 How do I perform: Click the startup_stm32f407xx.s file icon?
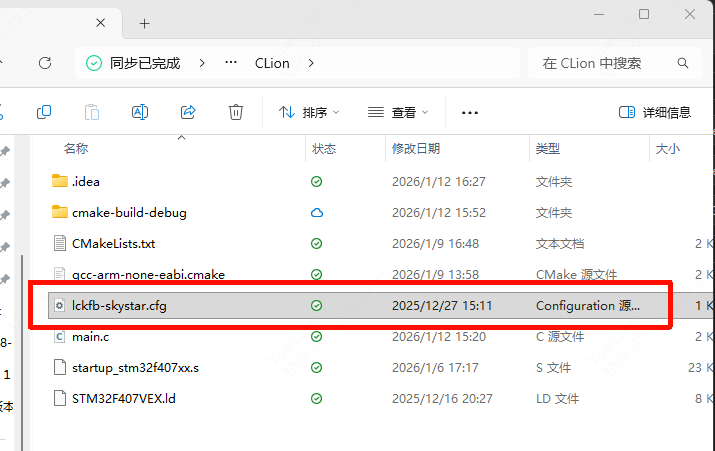click(60, 367)
